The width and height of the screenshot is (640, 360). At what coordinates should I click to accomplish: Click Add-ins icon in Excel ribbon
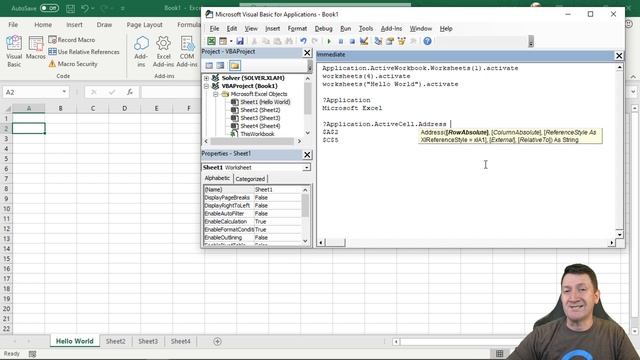[x=141, y=51]
